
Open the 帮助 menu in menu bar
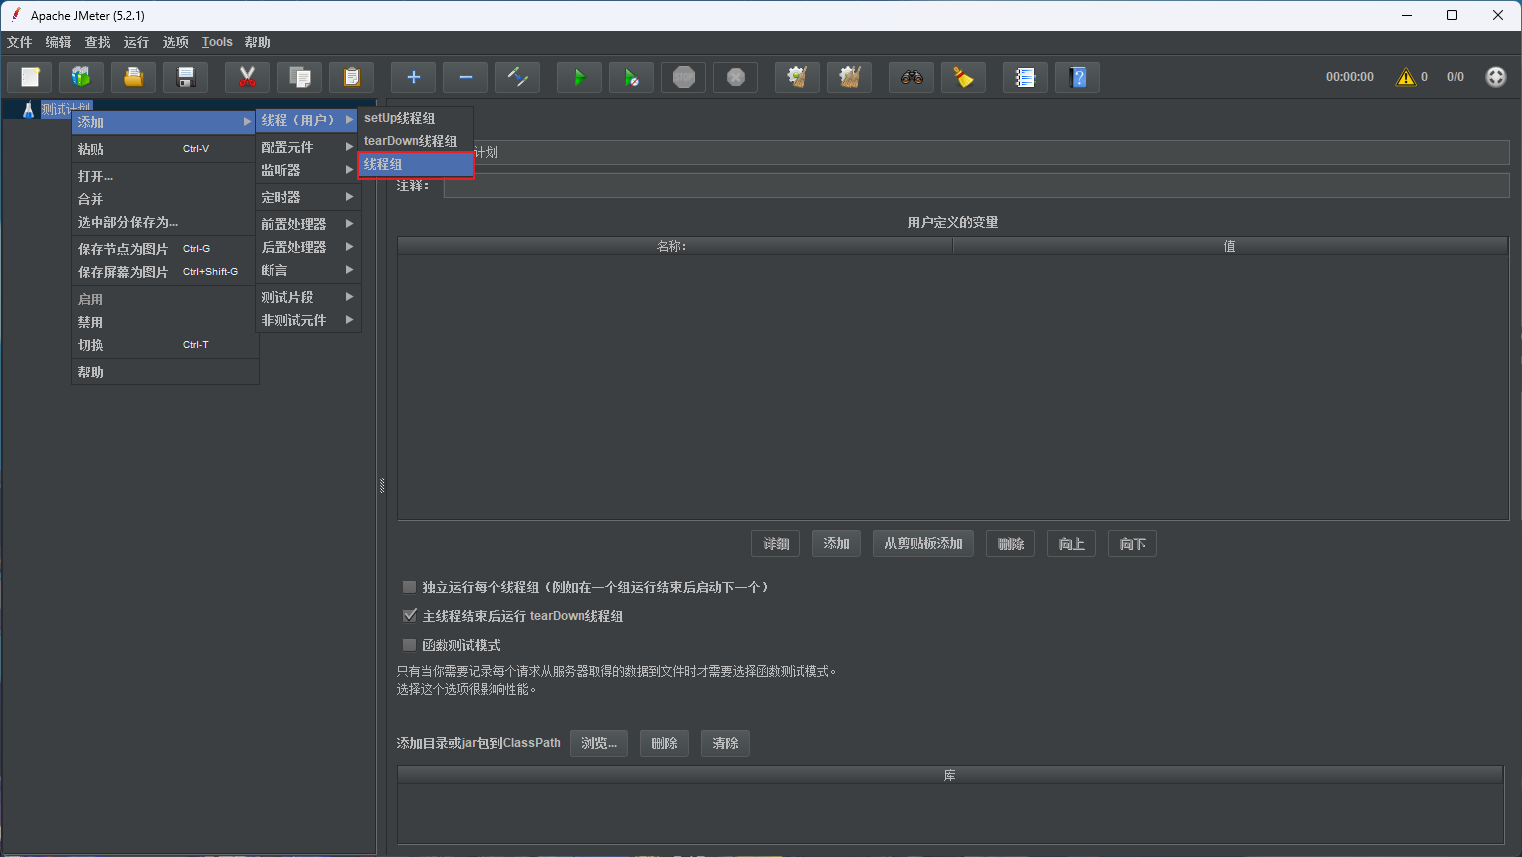click(x=257, y=42)
